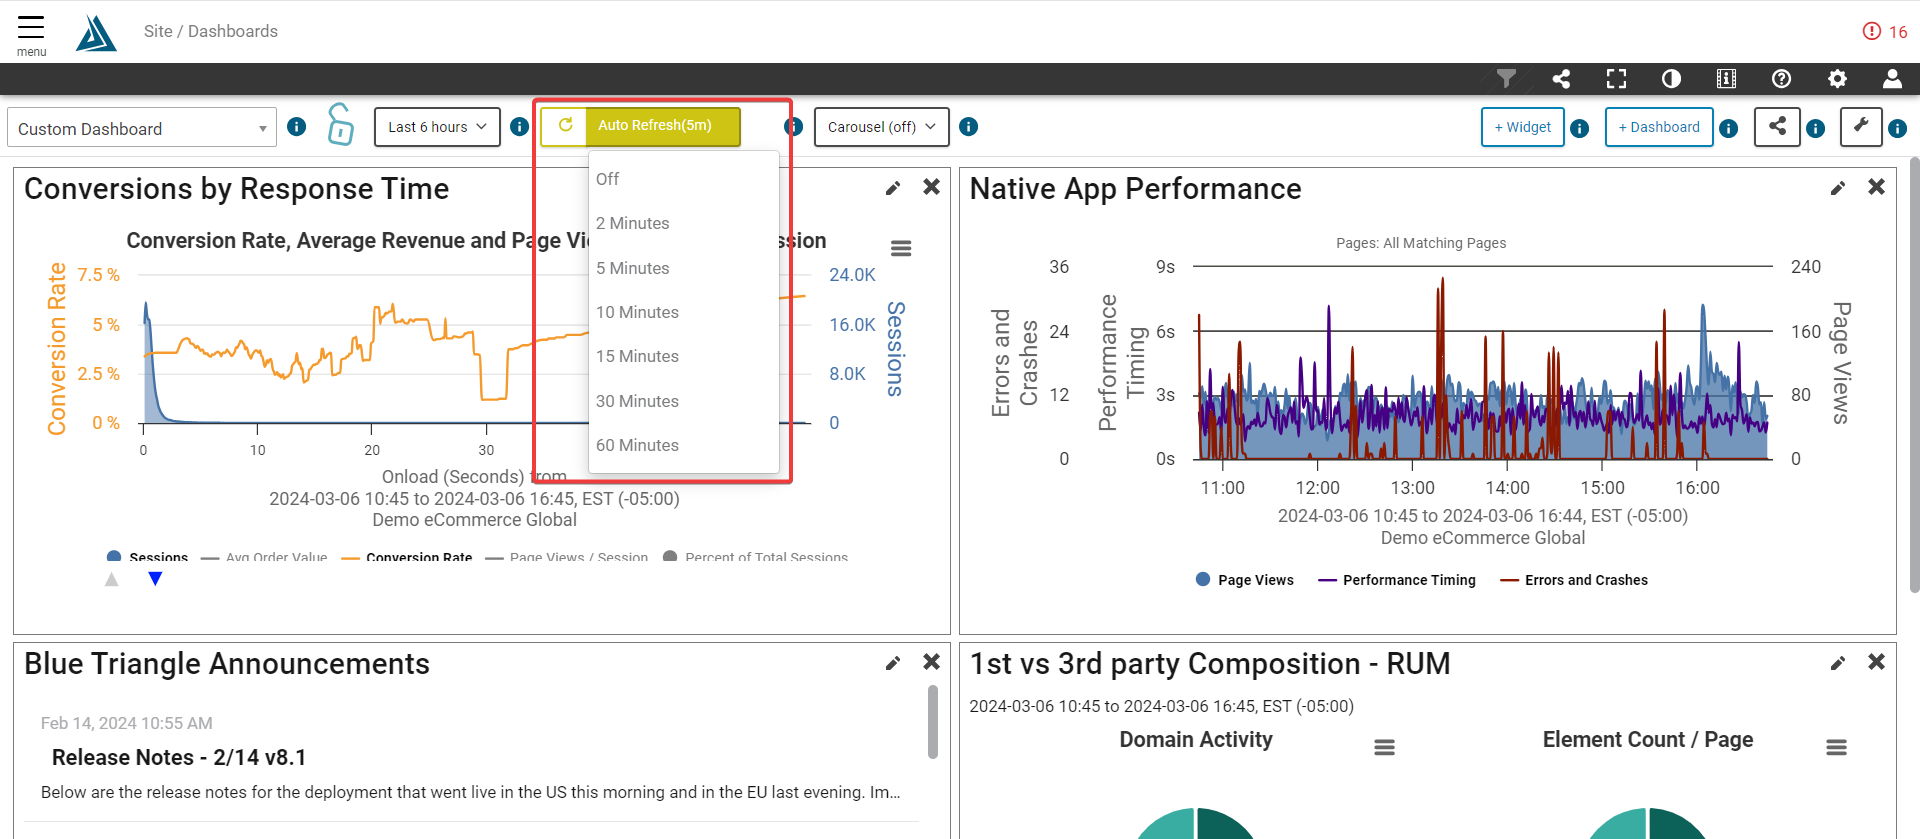Edit the 1st vs 3rd party Composition widget
This screenshot has width=1920, height=839.
[x=1838, y=663]
